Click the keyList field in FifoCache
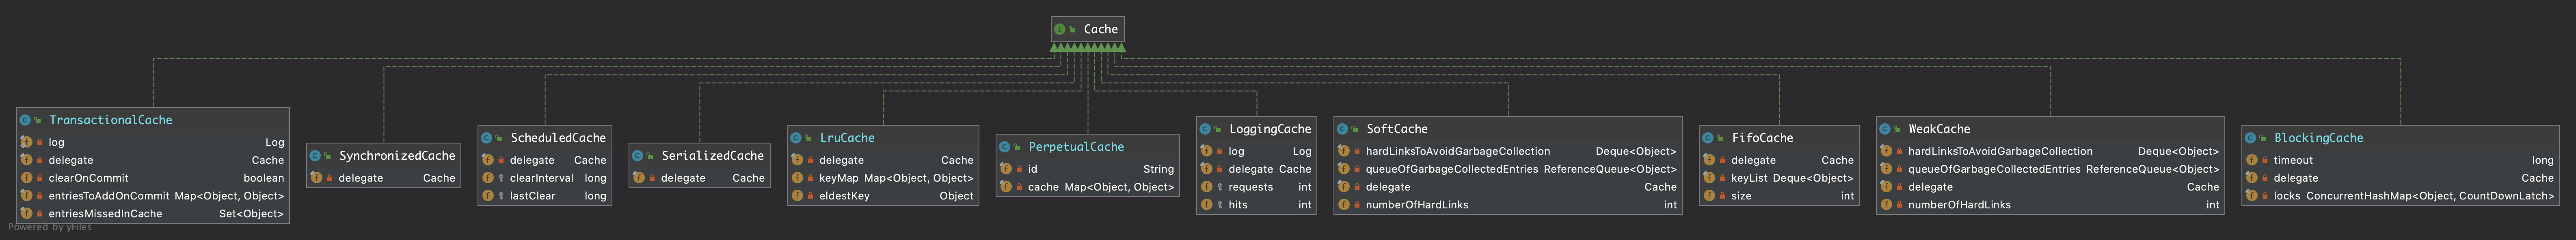 point(1749,178)
